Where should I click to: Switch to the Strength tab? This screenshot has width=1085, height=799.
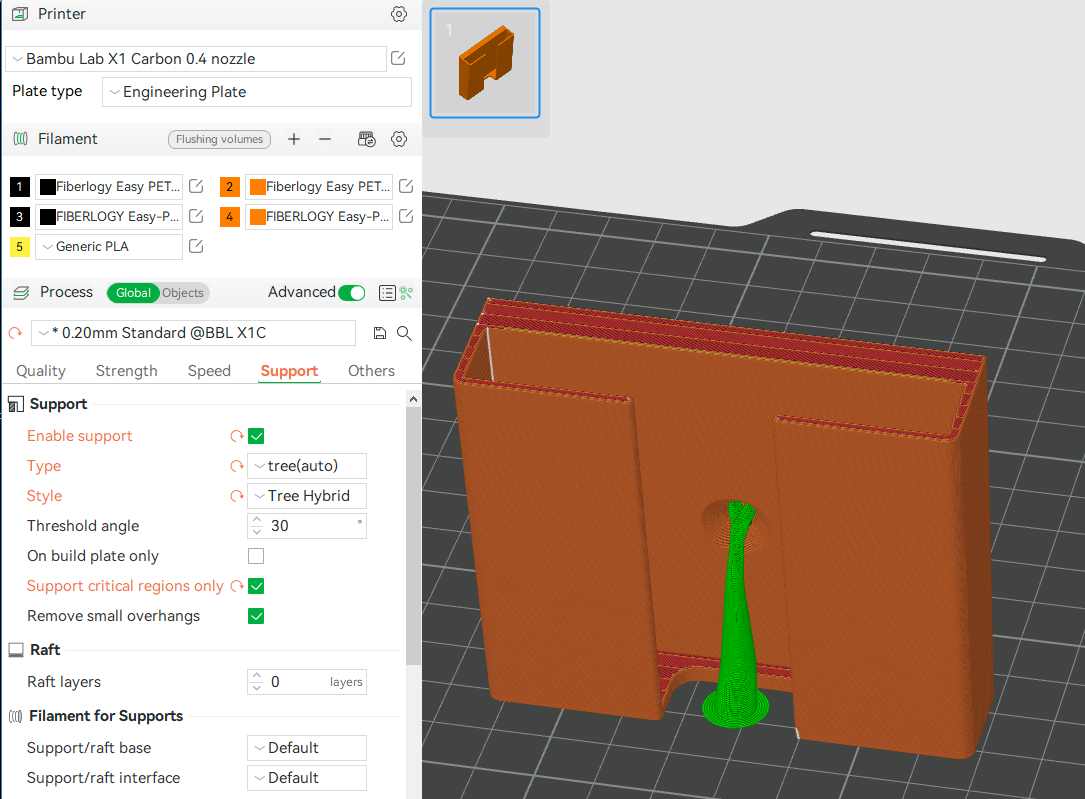(127, 371)
